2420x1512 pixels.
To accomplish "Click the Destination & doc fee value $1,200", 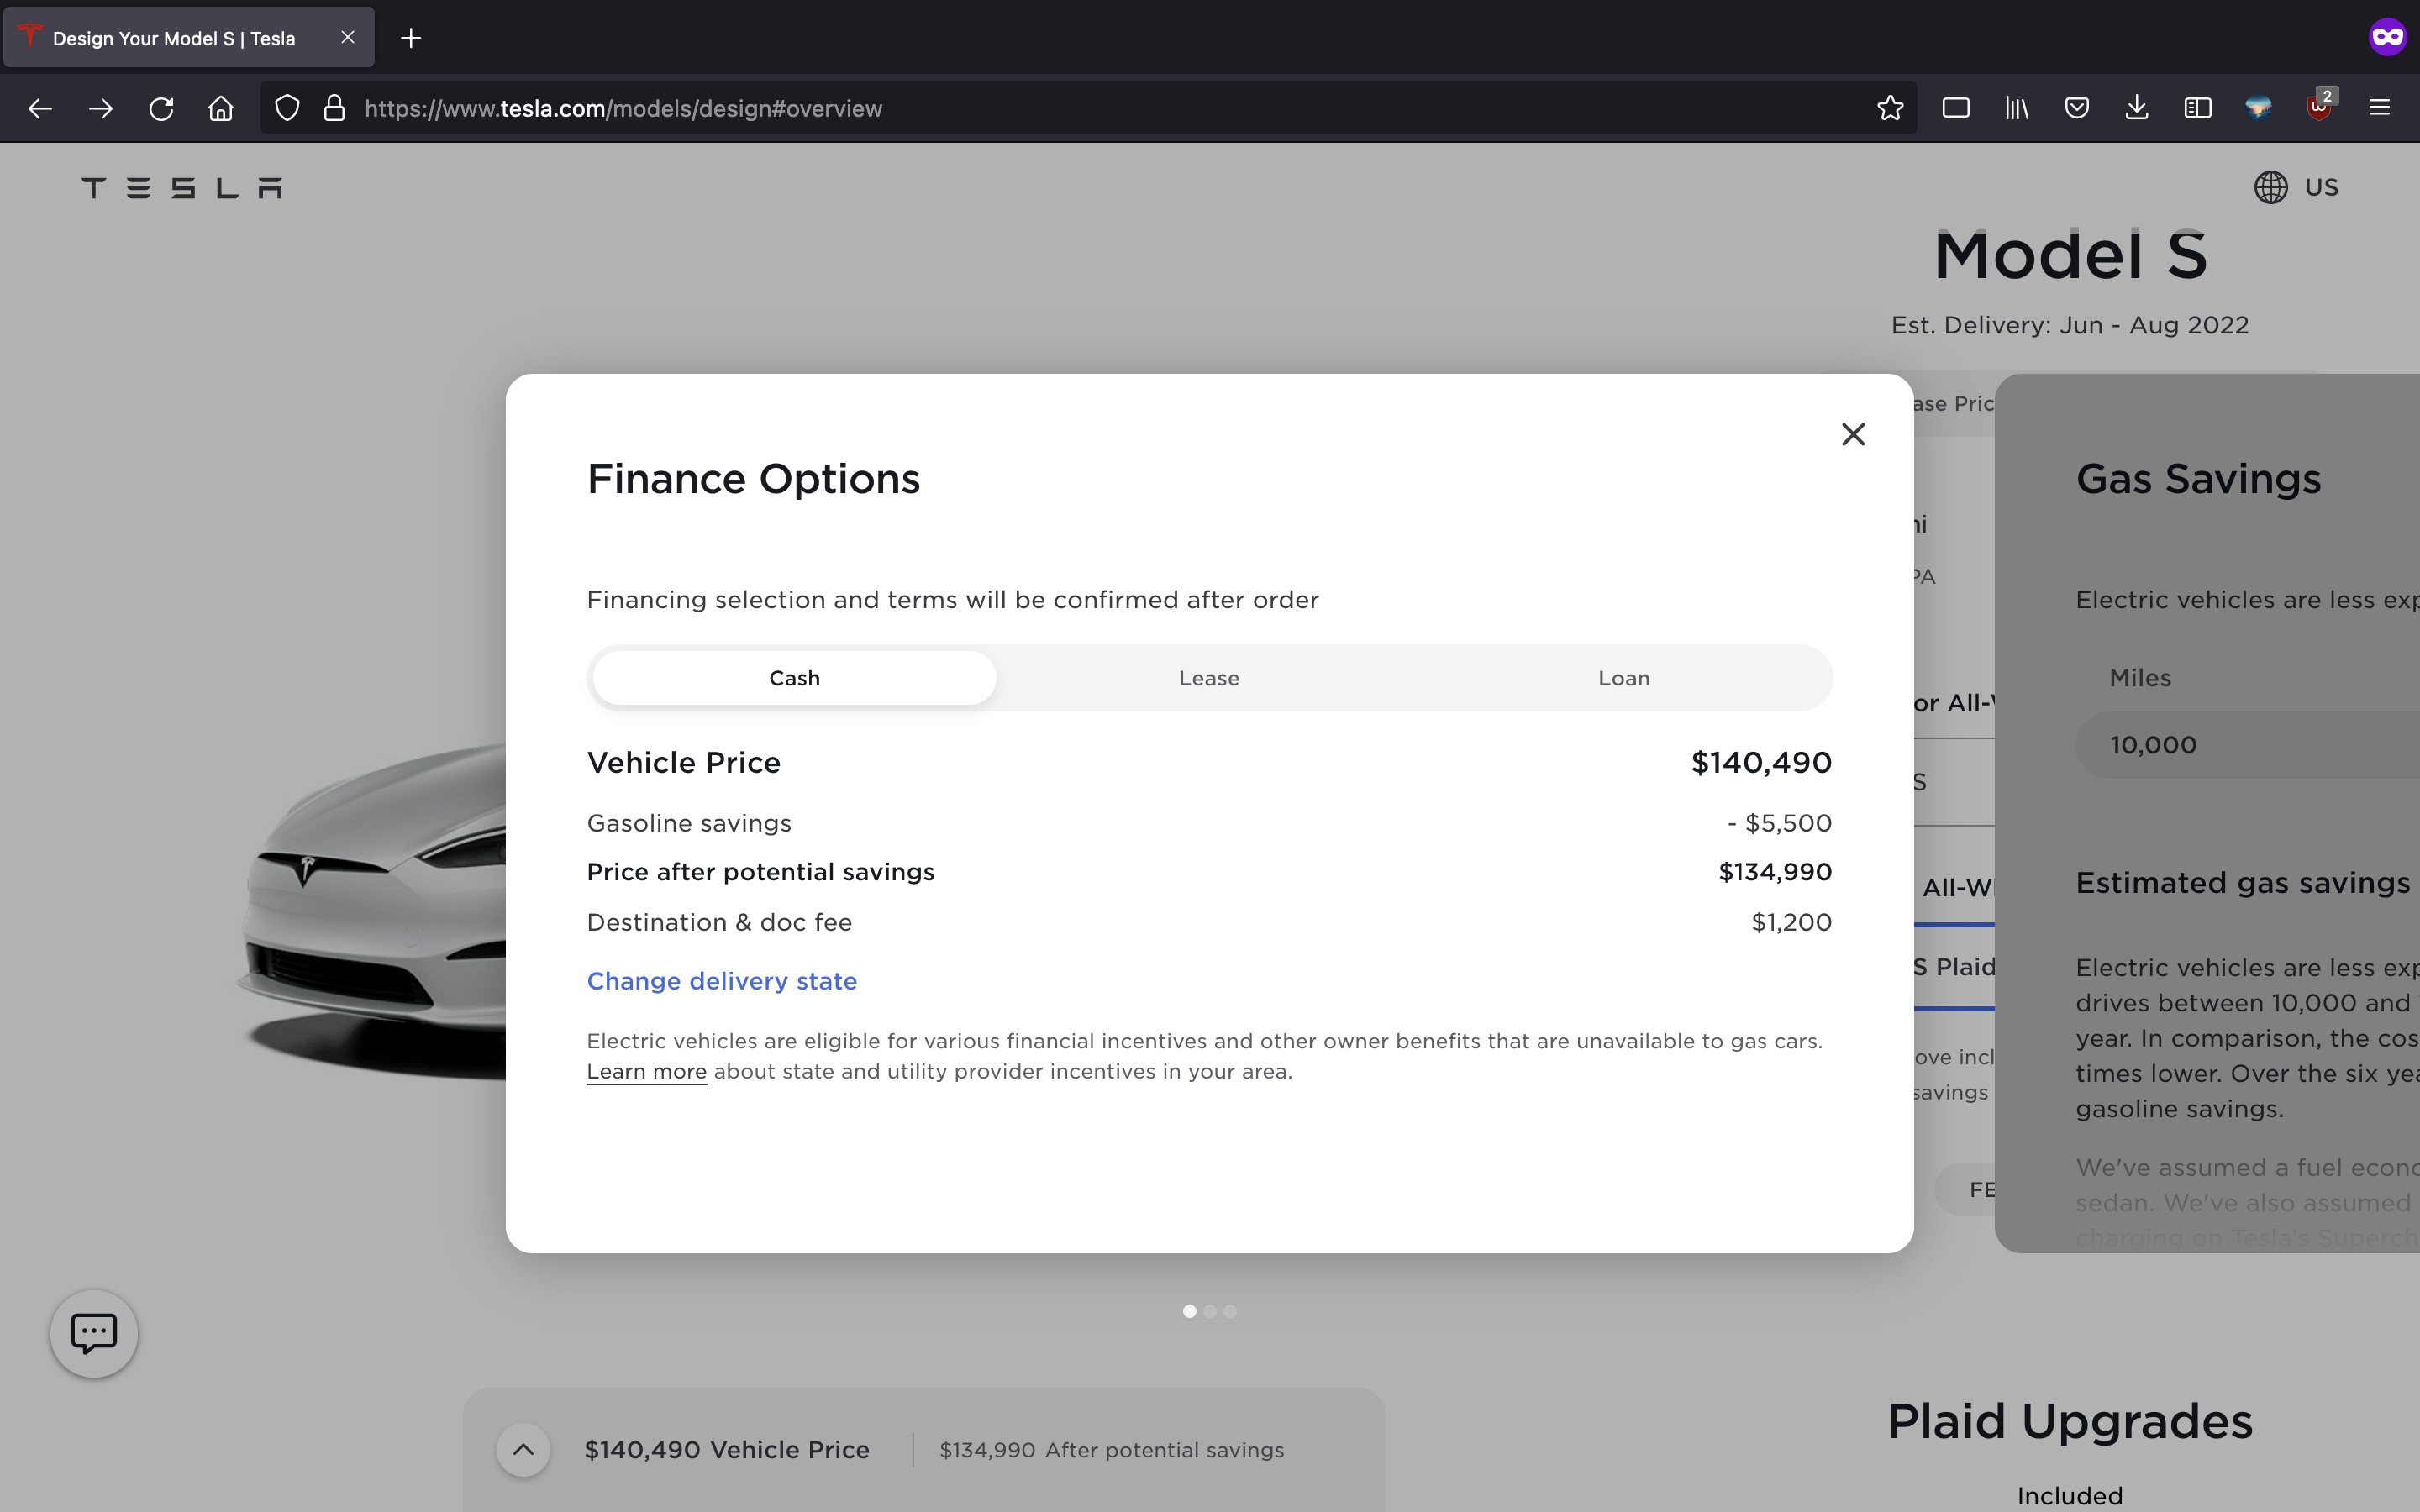I will point(1791,922).
